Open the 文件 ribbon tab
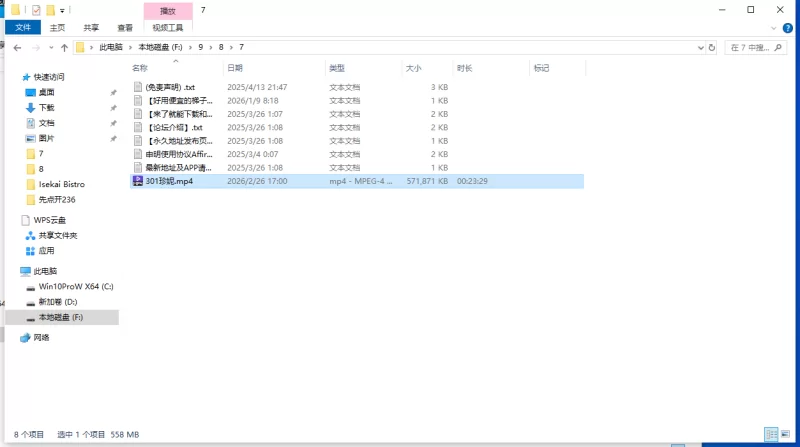800x447 pixels. 23,28
